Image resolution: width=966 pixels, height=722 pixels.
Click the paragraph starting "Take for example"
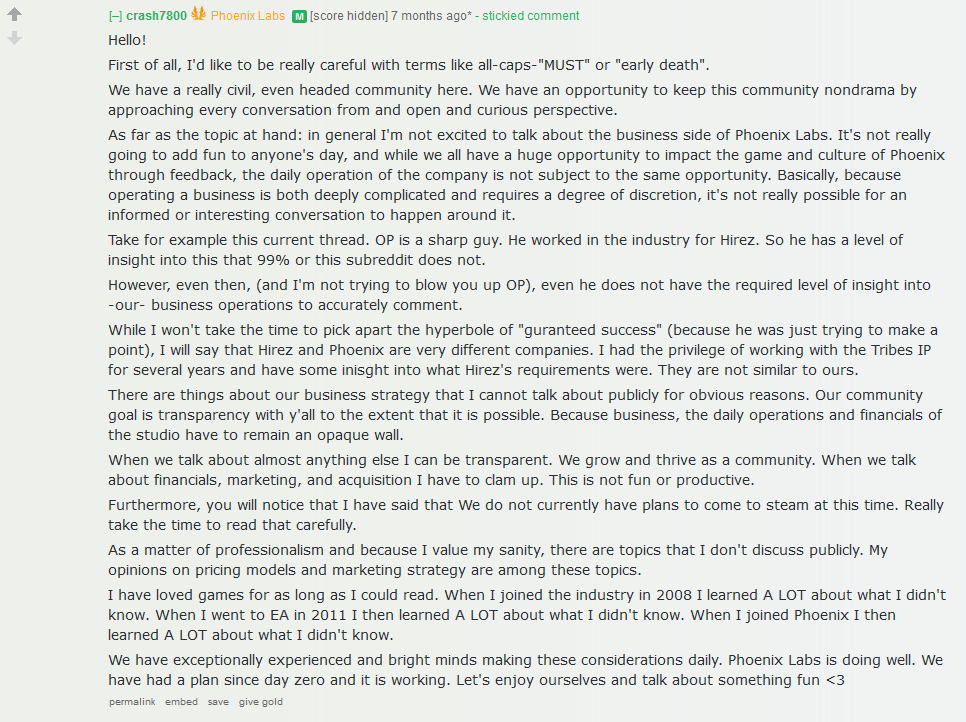pos(506,249)
